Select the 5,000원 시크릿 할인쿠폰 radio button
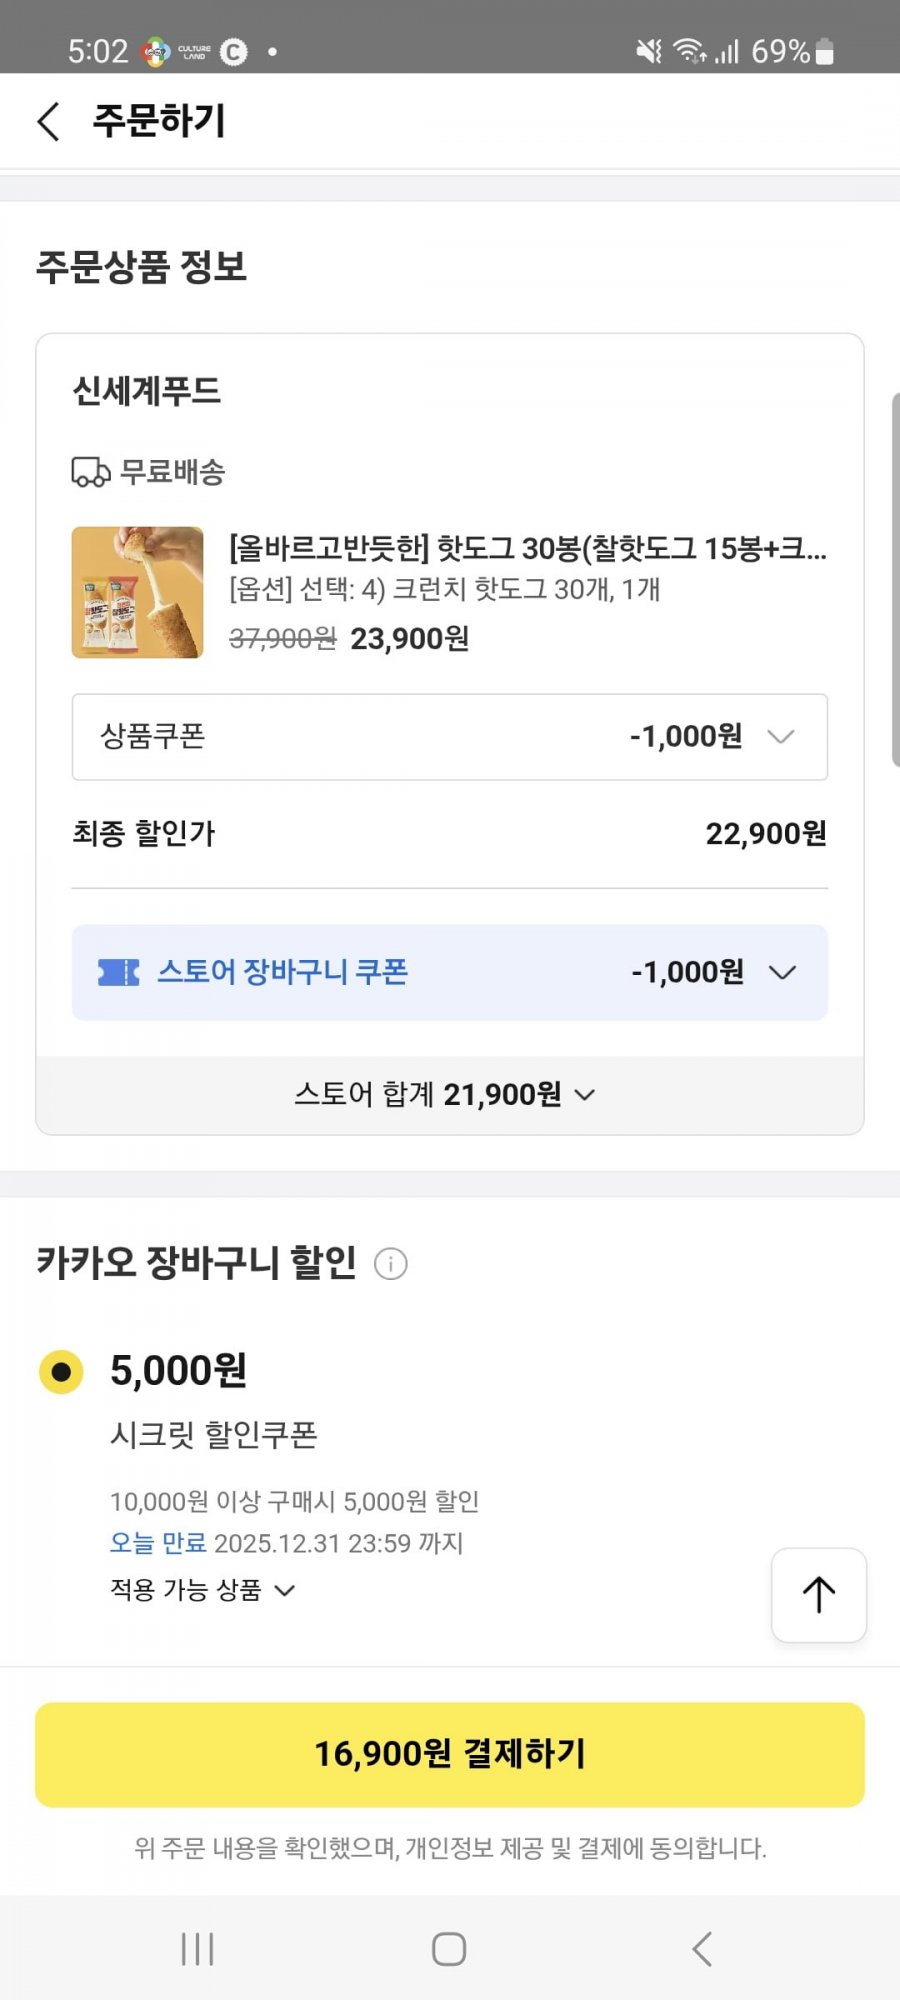The width and height of the screenshot is (900, 2000). click(61, 1371)
